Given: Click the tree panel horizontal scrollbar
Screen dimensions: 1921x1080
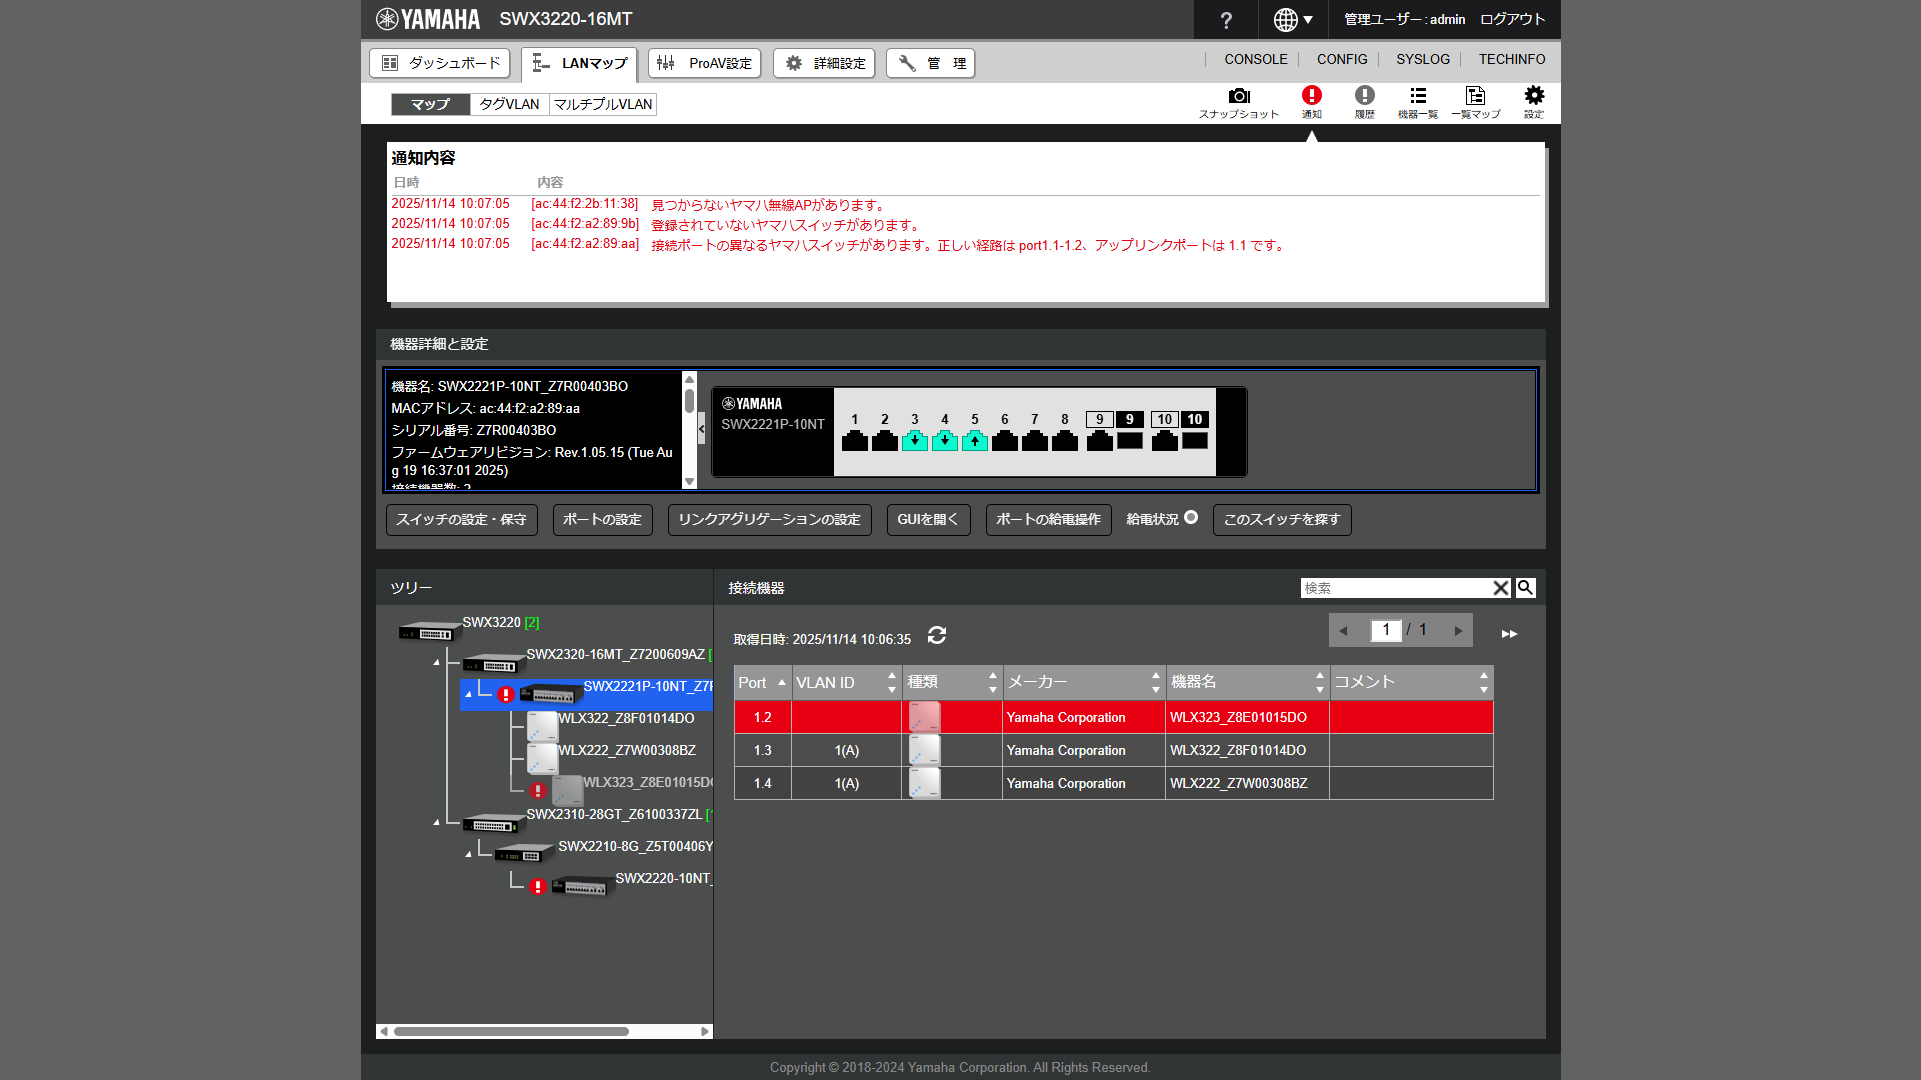Looking at the screenshot, I should click(511, 1031).
